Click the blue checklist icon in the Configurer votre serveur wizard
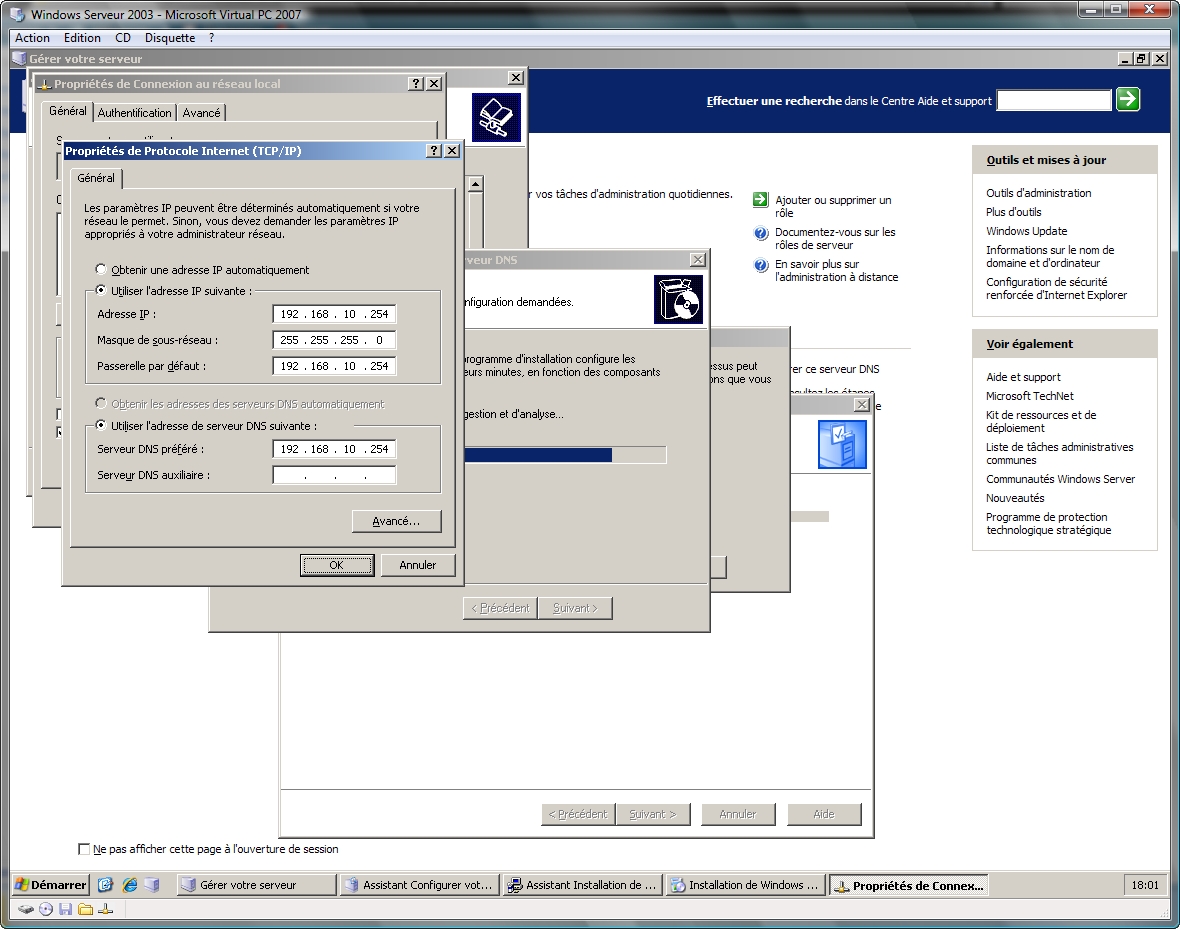Screen dimensions: 1180x929 (x=842, y=444)
